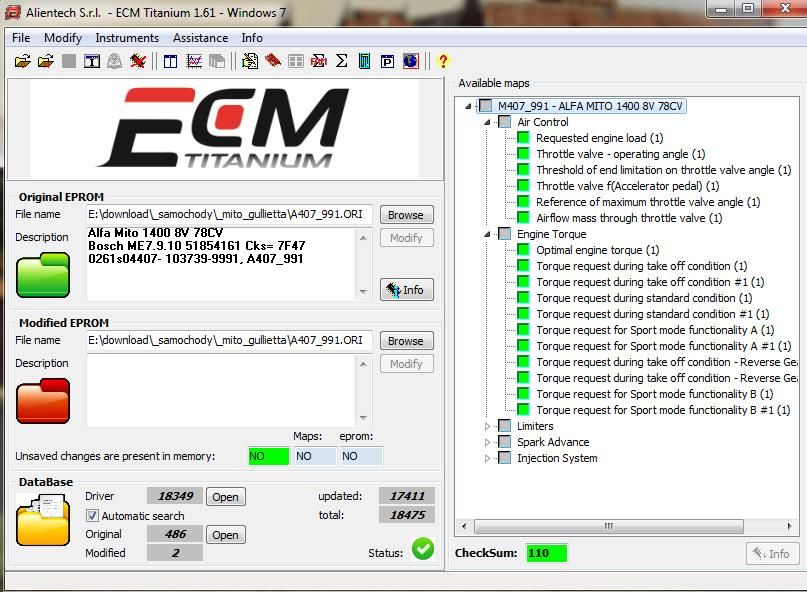Click the green CheckSum value 110
The height and width of the screenshot is (592, 807).
tap(546, 553)
